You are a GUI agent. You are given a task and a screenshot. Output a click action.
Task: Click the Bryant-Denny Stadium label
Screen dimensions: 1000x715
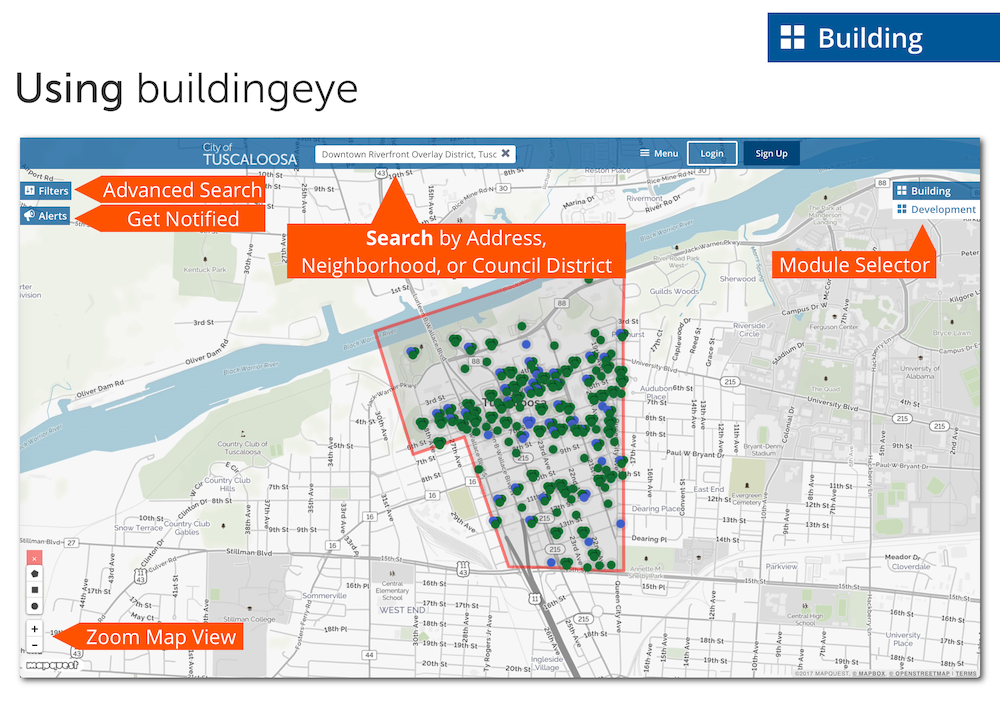tap(763, 450)
